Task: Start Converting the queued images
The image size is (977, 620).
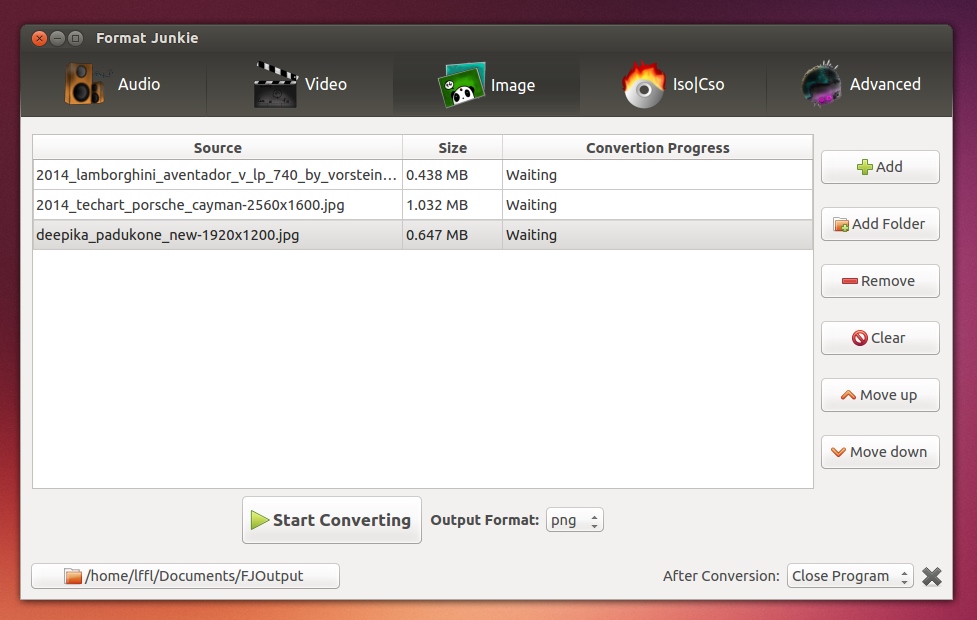Action: (x=331, y=520)
